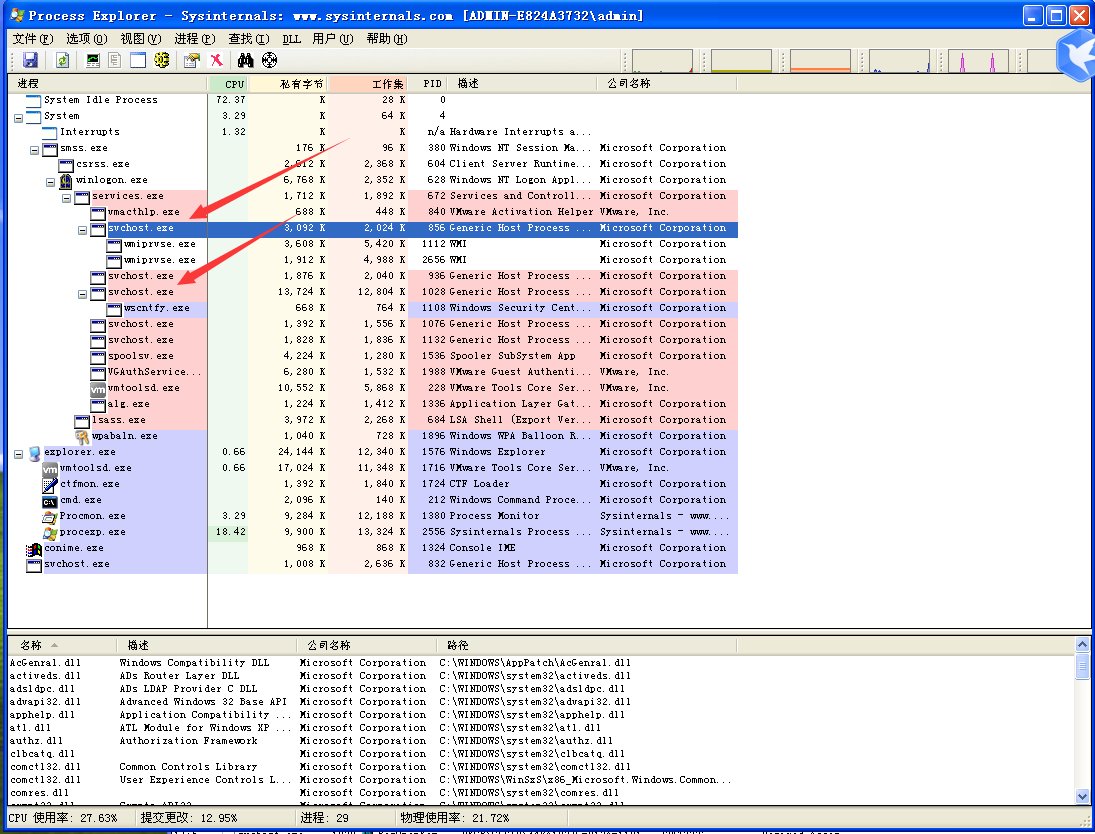
Task: Open the 帮助(H) menu
Action: tap(386, 38)
